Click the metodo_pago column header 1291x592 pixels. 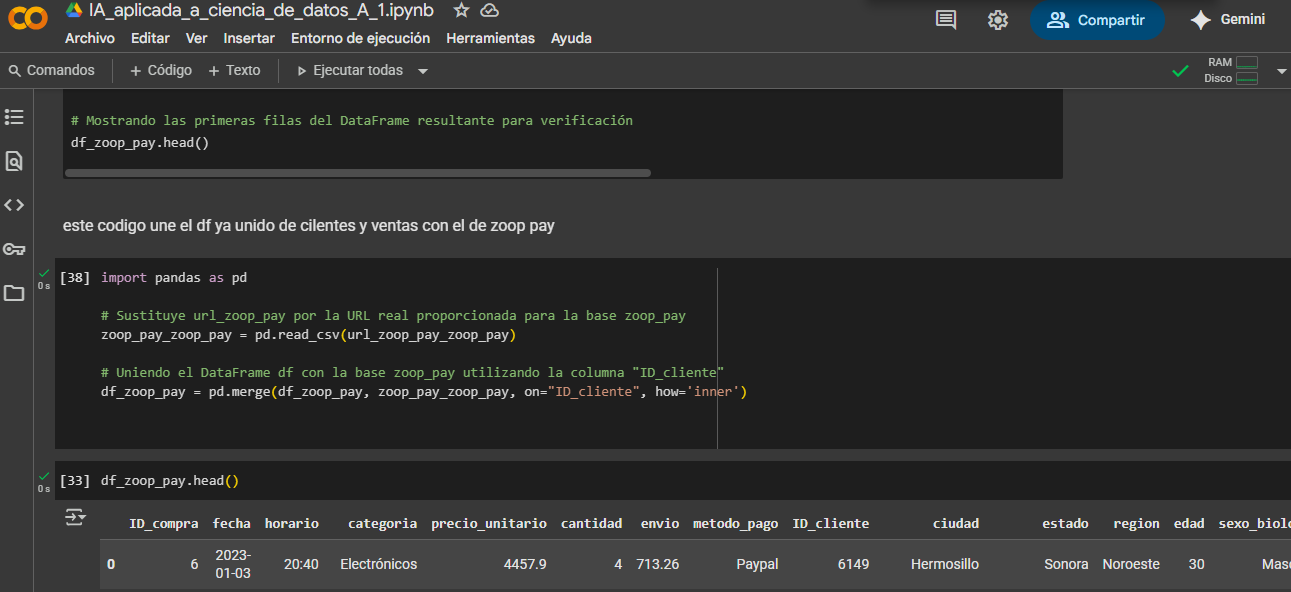click(736, 523)
